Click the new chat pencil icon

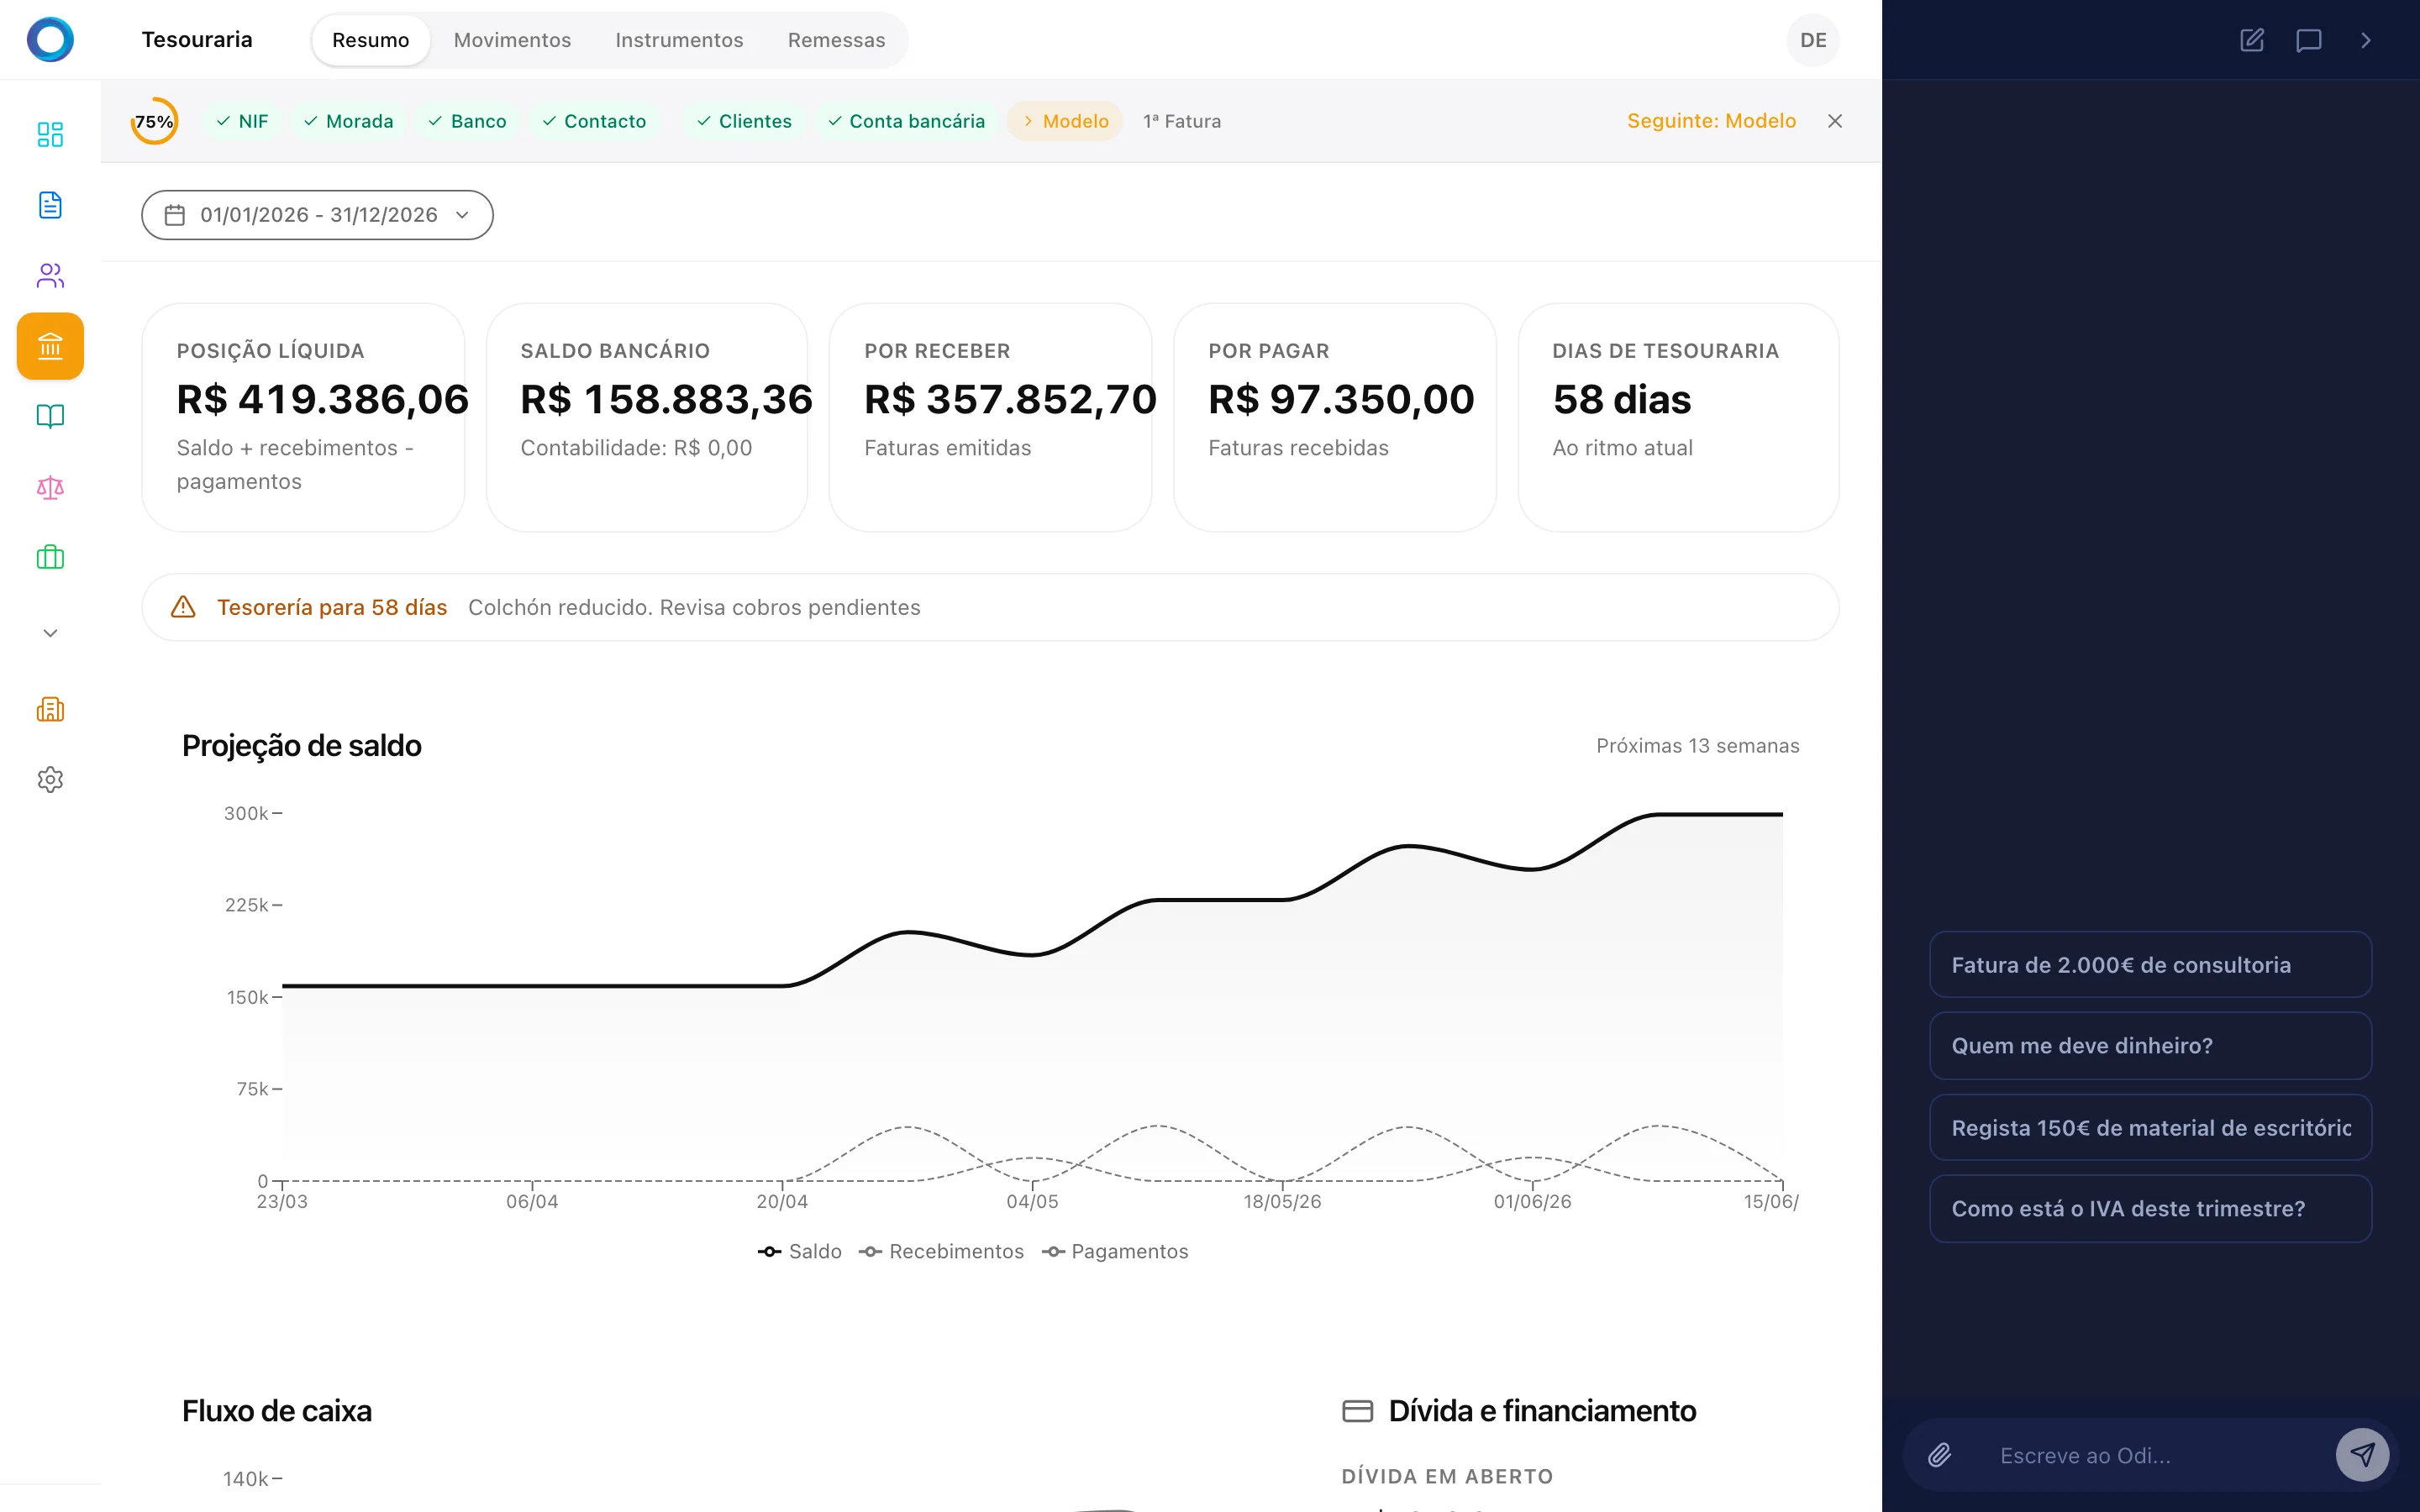tap(2251, 40)
